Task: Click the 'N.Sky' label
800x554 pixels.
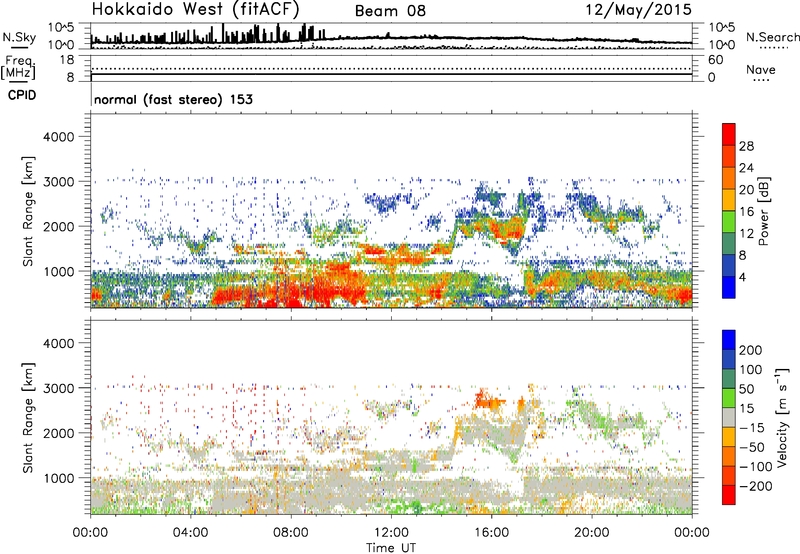Action: (19, 37)
